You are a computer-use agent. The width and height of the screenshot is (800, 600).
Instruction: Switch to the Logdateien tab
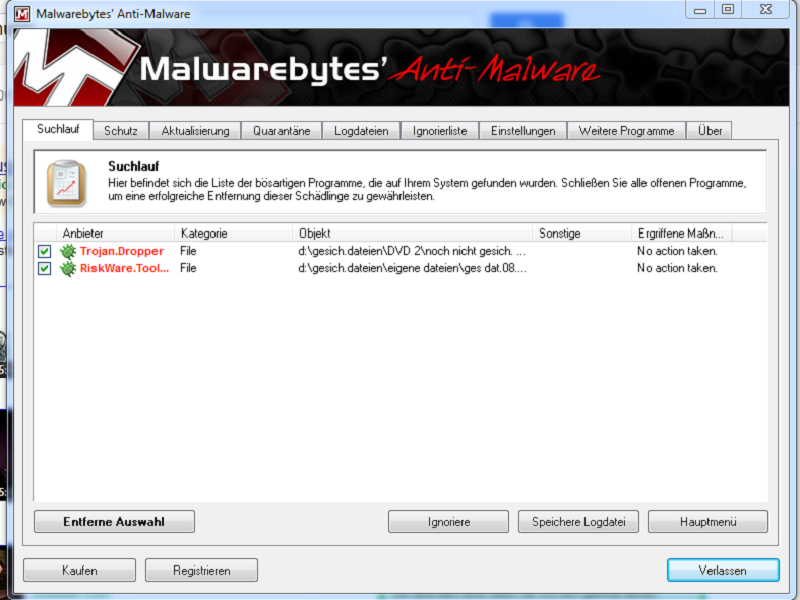[361, 131]
